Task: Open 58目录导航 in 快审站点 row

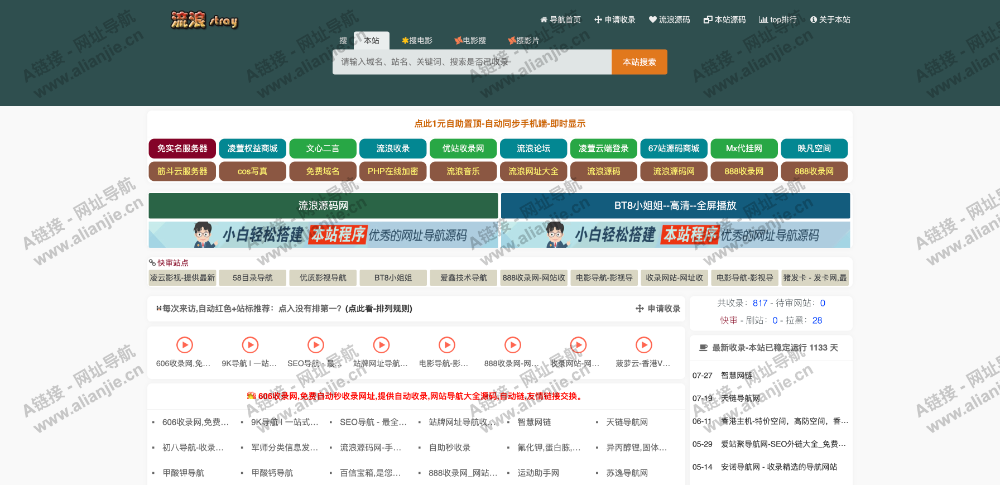Action: [253, 278]
